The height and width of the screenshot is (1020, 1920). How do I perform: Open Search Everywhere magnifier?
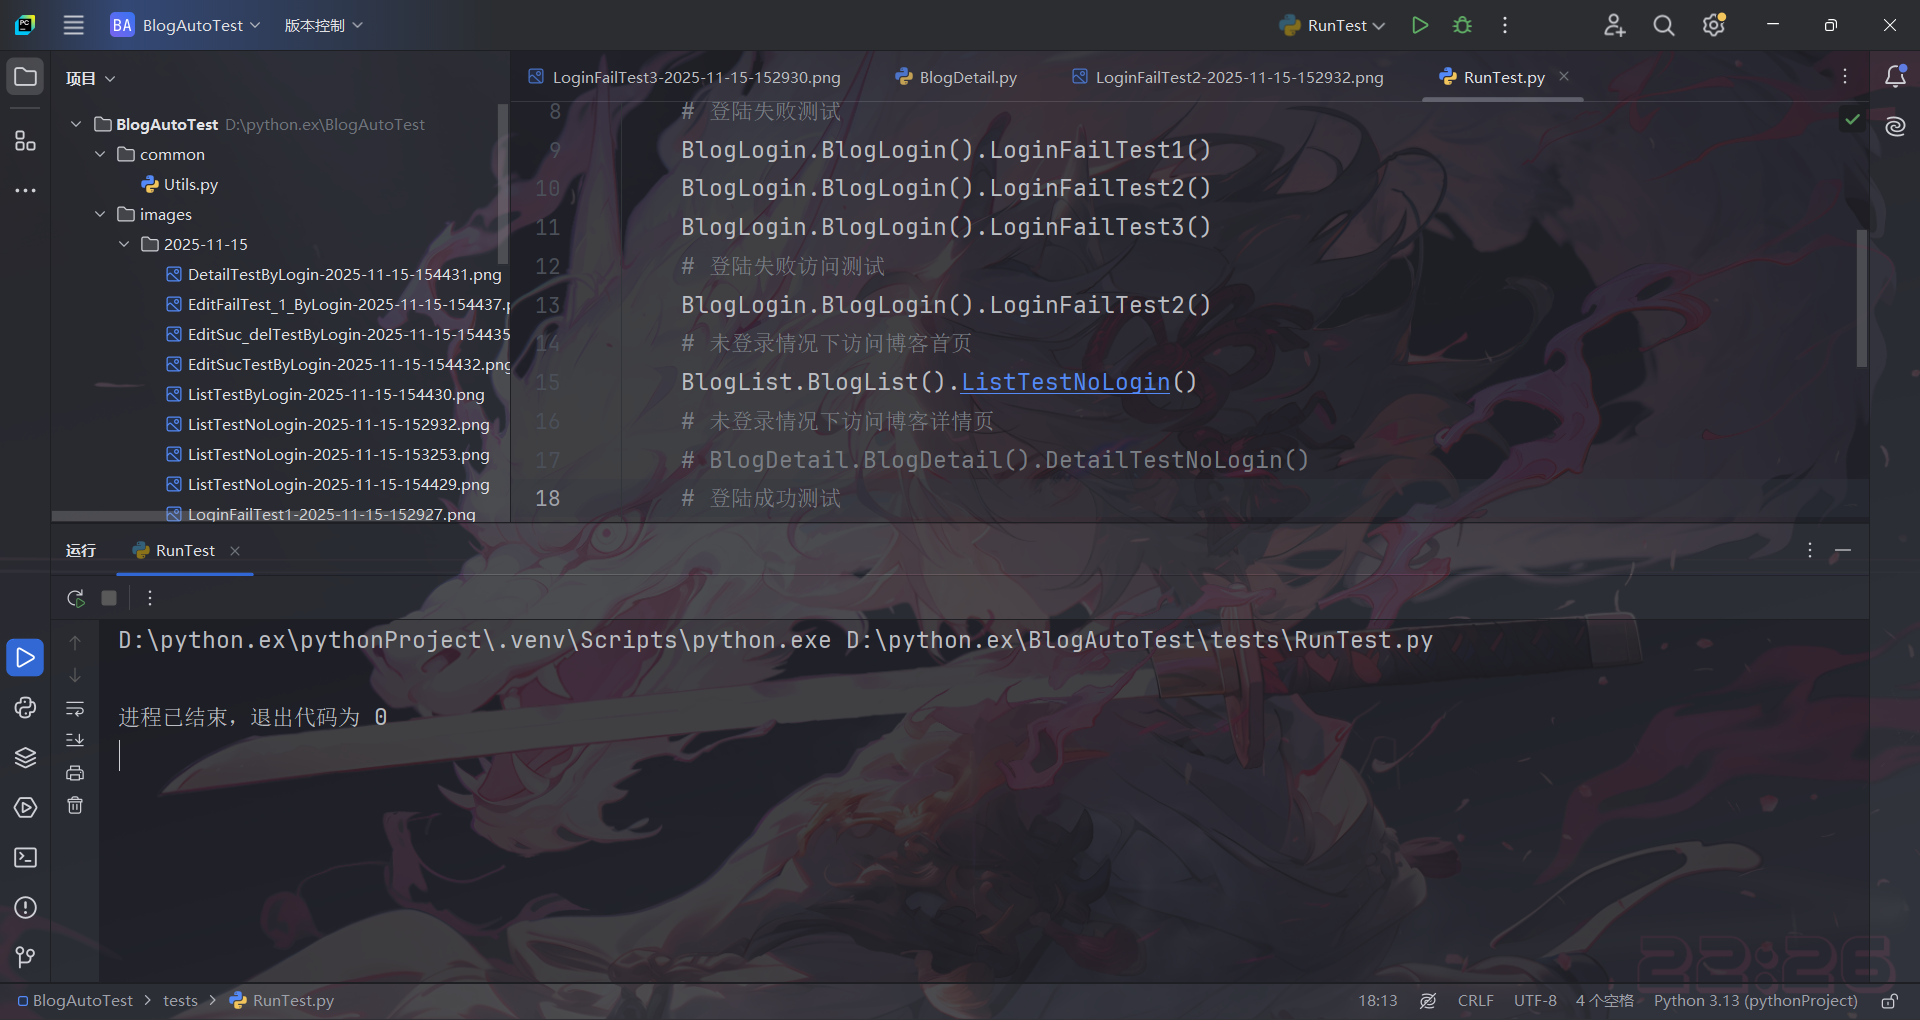pyautogui.click(x=1664, y=25)
